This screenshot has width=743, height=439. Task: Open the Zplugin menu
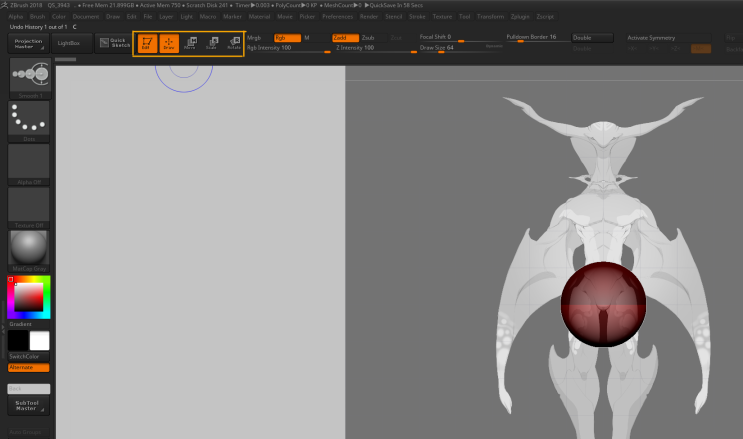coord(521,17)
